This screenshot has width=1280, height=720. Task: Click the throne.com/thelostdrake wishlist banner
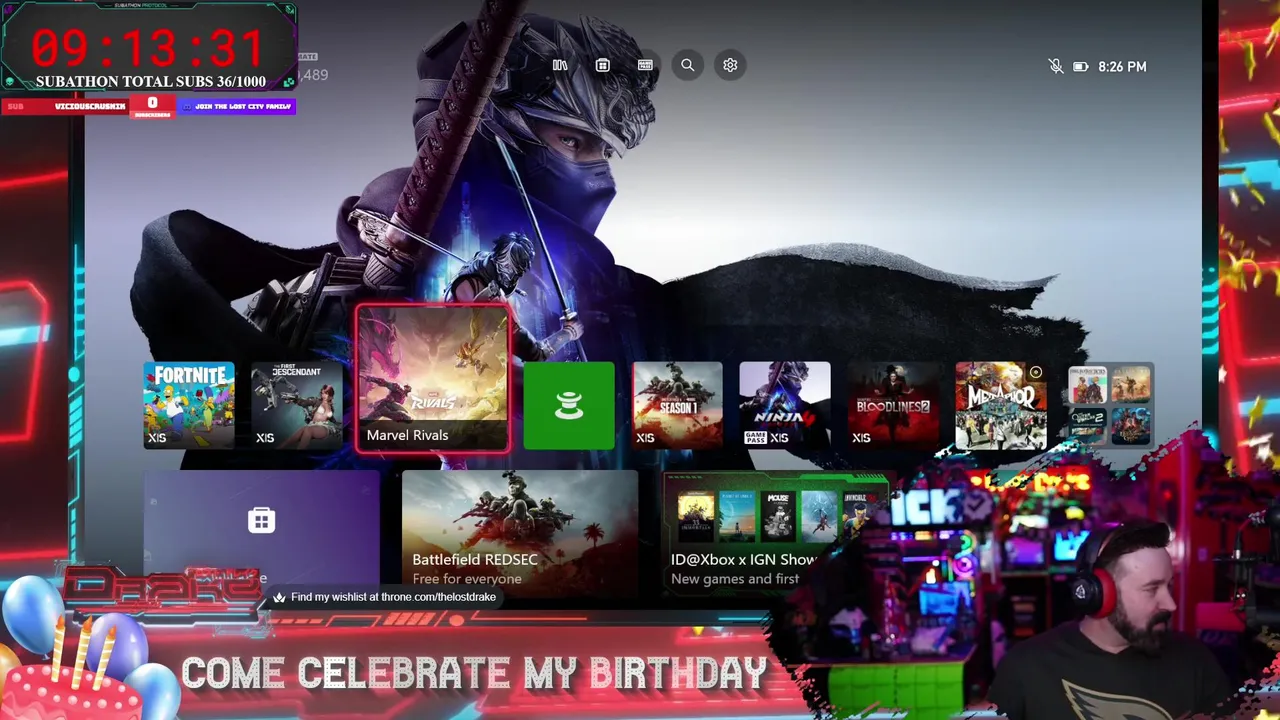click(x=385, y=597)
